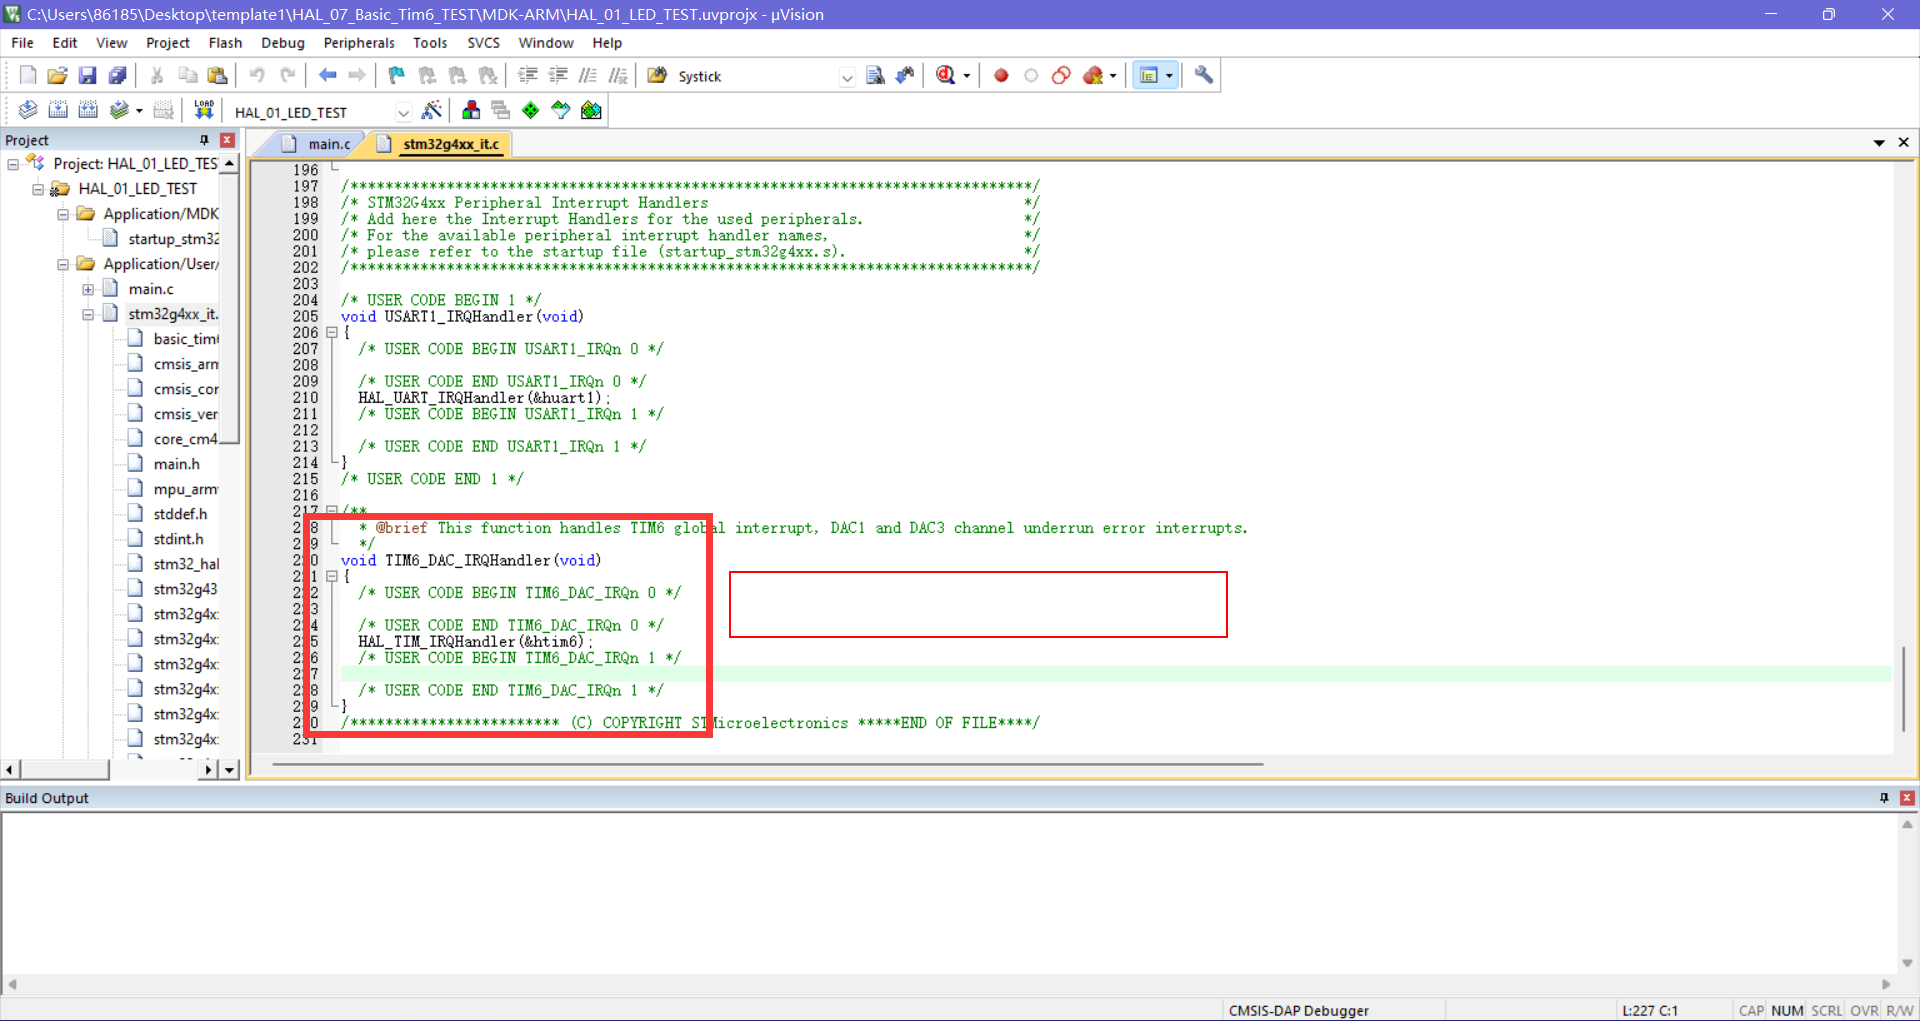
Task: Collapse Application/MDK folder node
Action: click(x=63, y=214)
